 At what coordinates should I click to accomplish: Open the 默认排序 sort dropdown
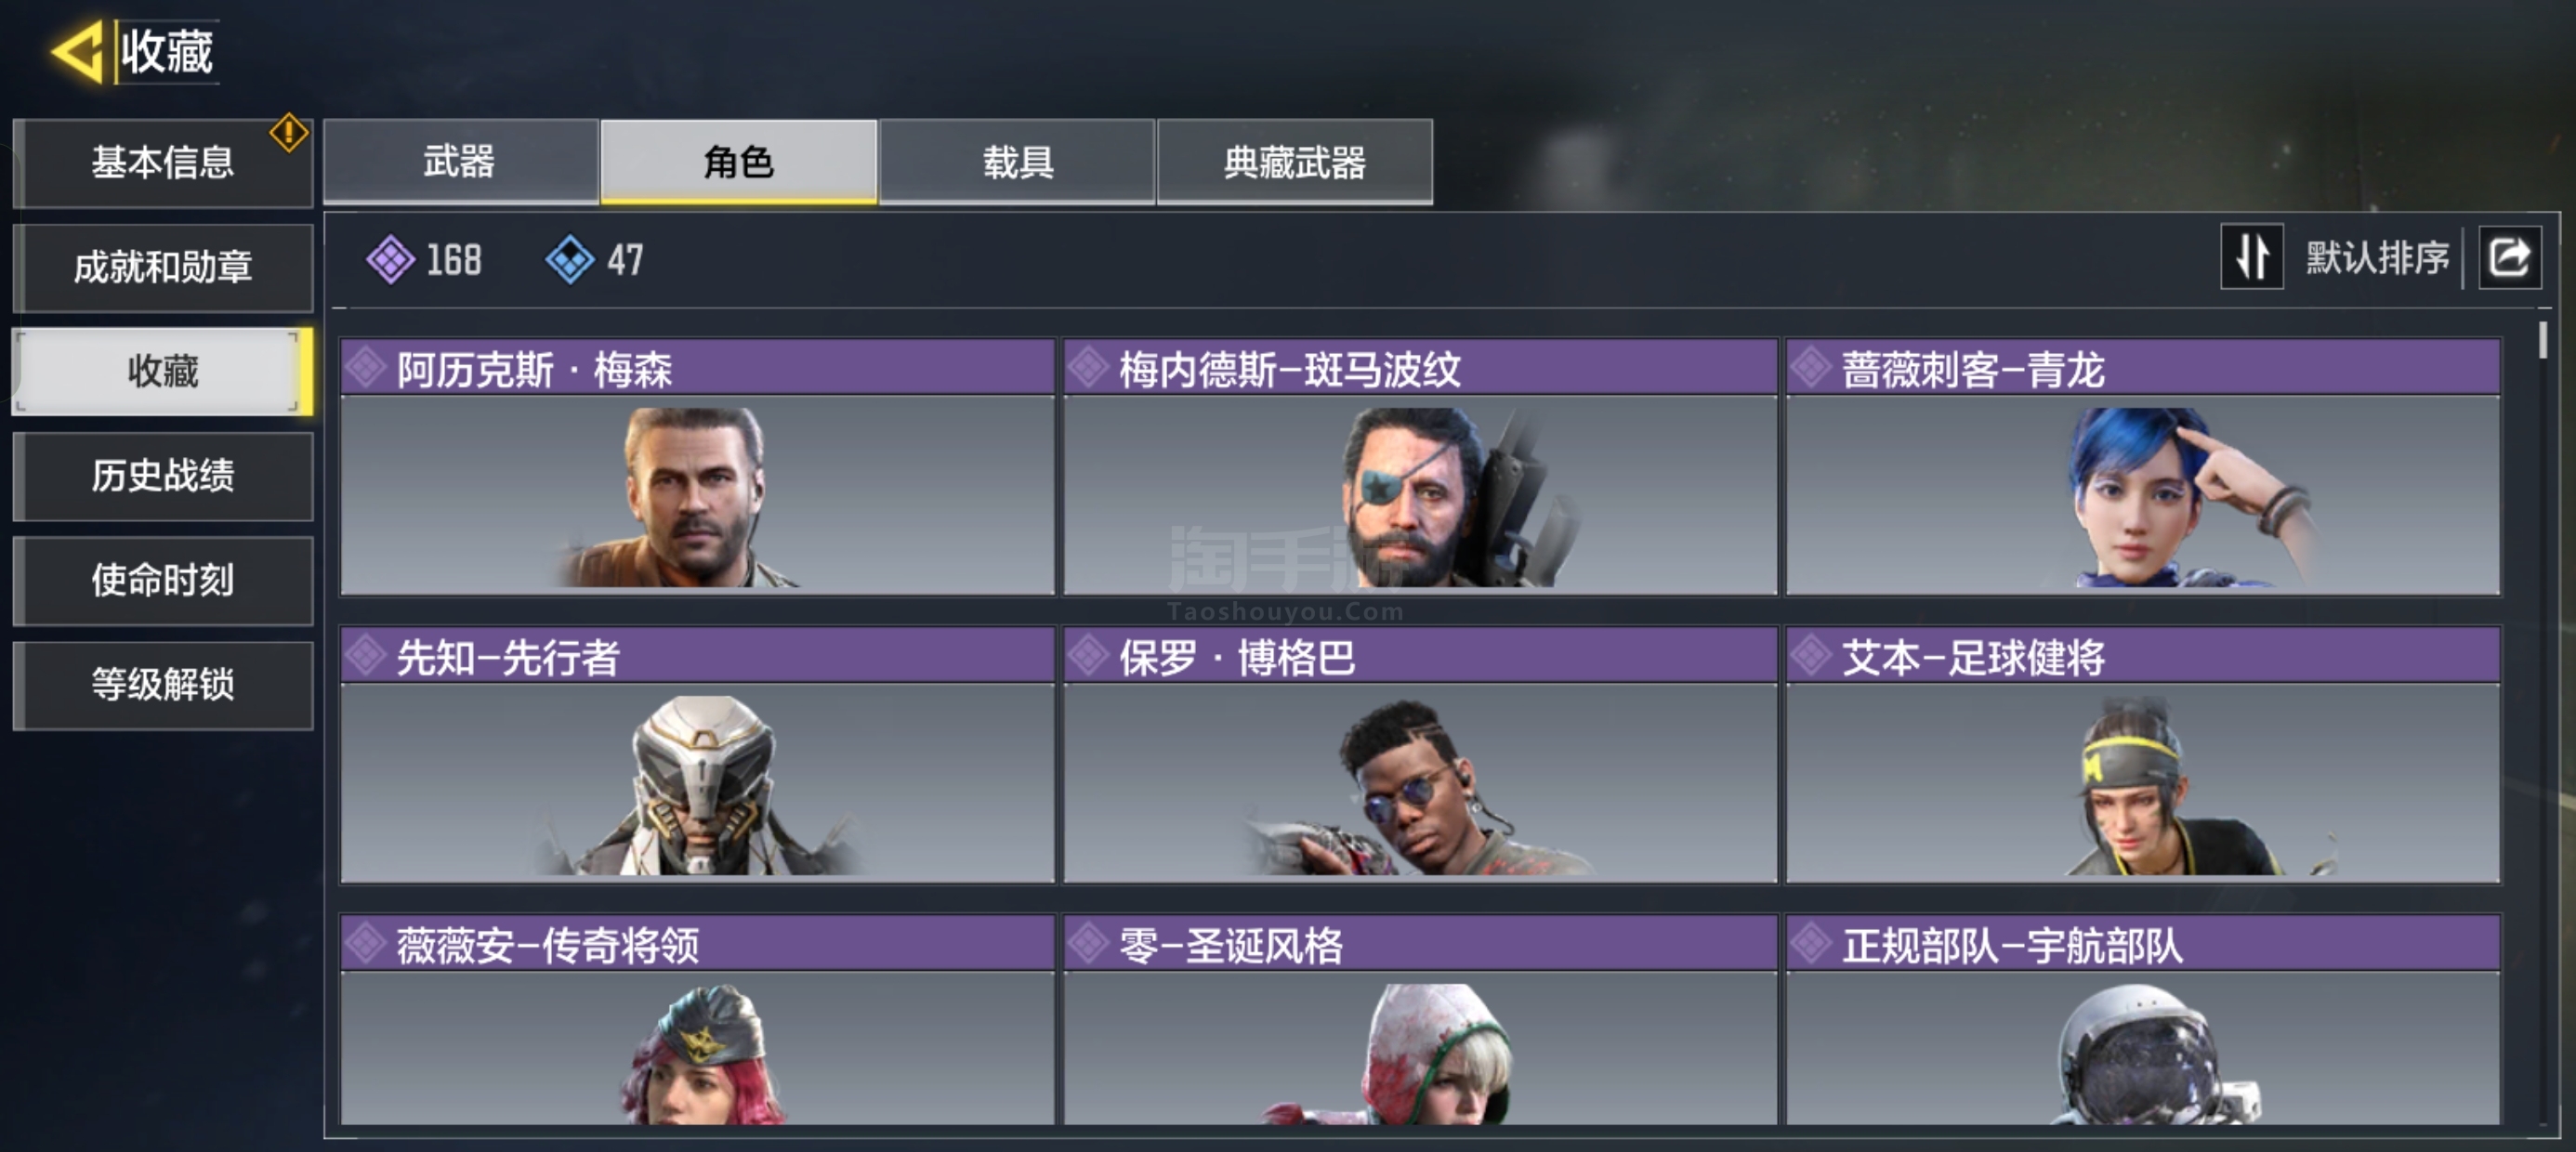click(2377, 258)
